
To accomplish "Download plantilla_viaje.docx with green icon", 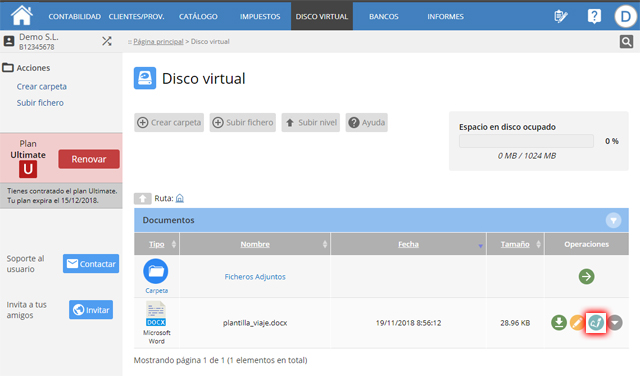I will point(559,323).
